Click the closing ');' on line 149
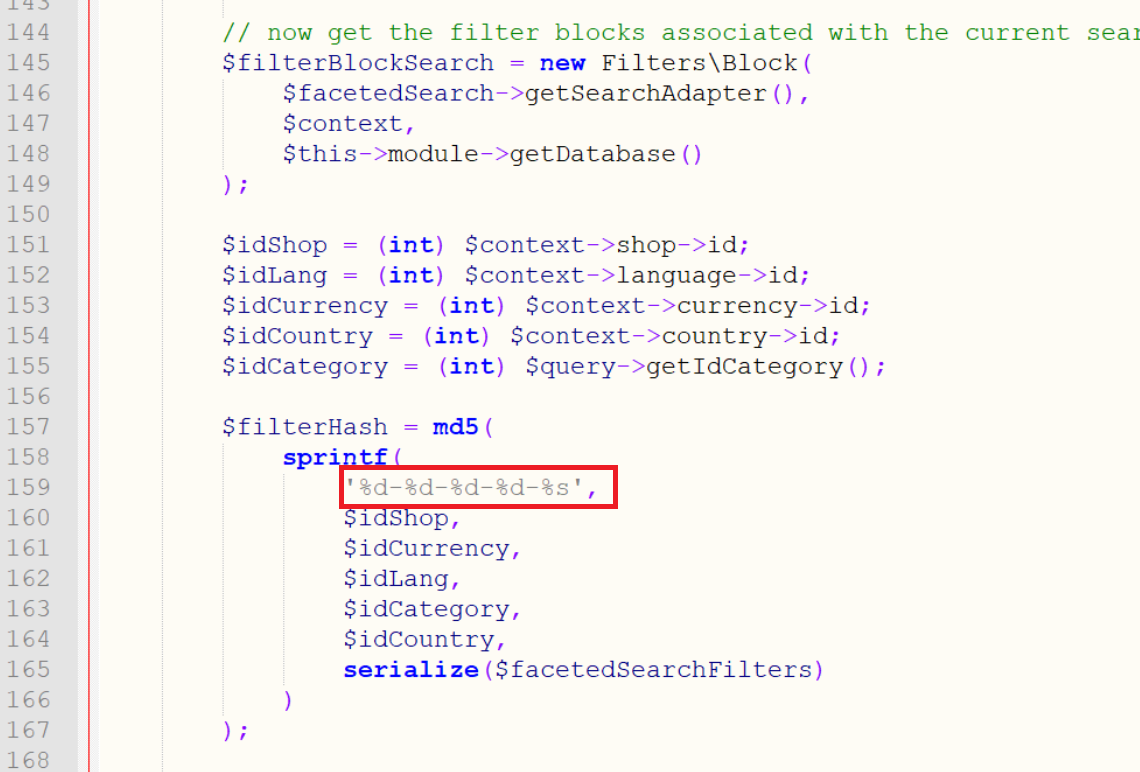The image size is (1140, 772). coord(235,185)
